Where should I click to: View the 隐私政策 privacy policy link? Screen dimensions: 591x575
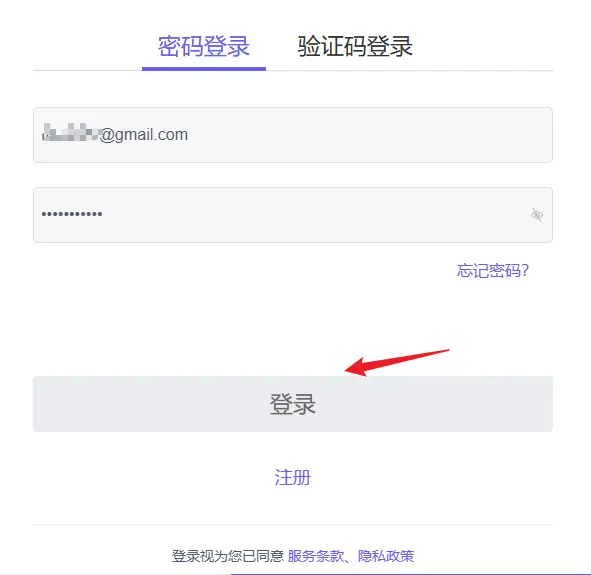386,556
